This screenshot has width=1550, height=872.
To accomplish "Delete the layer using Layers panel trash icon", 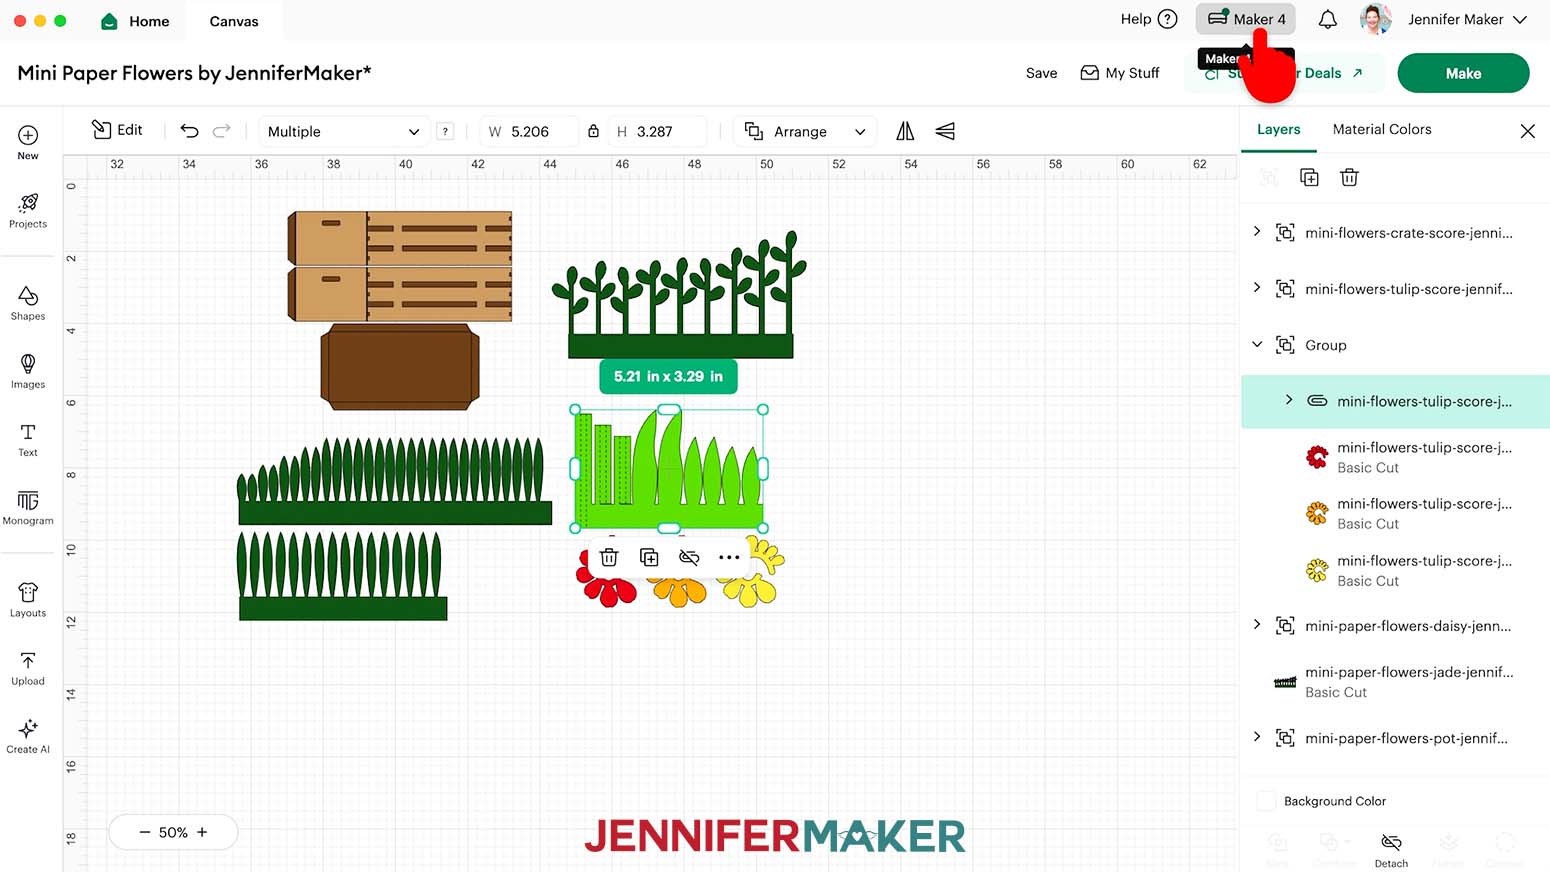I will [1349, 177].
